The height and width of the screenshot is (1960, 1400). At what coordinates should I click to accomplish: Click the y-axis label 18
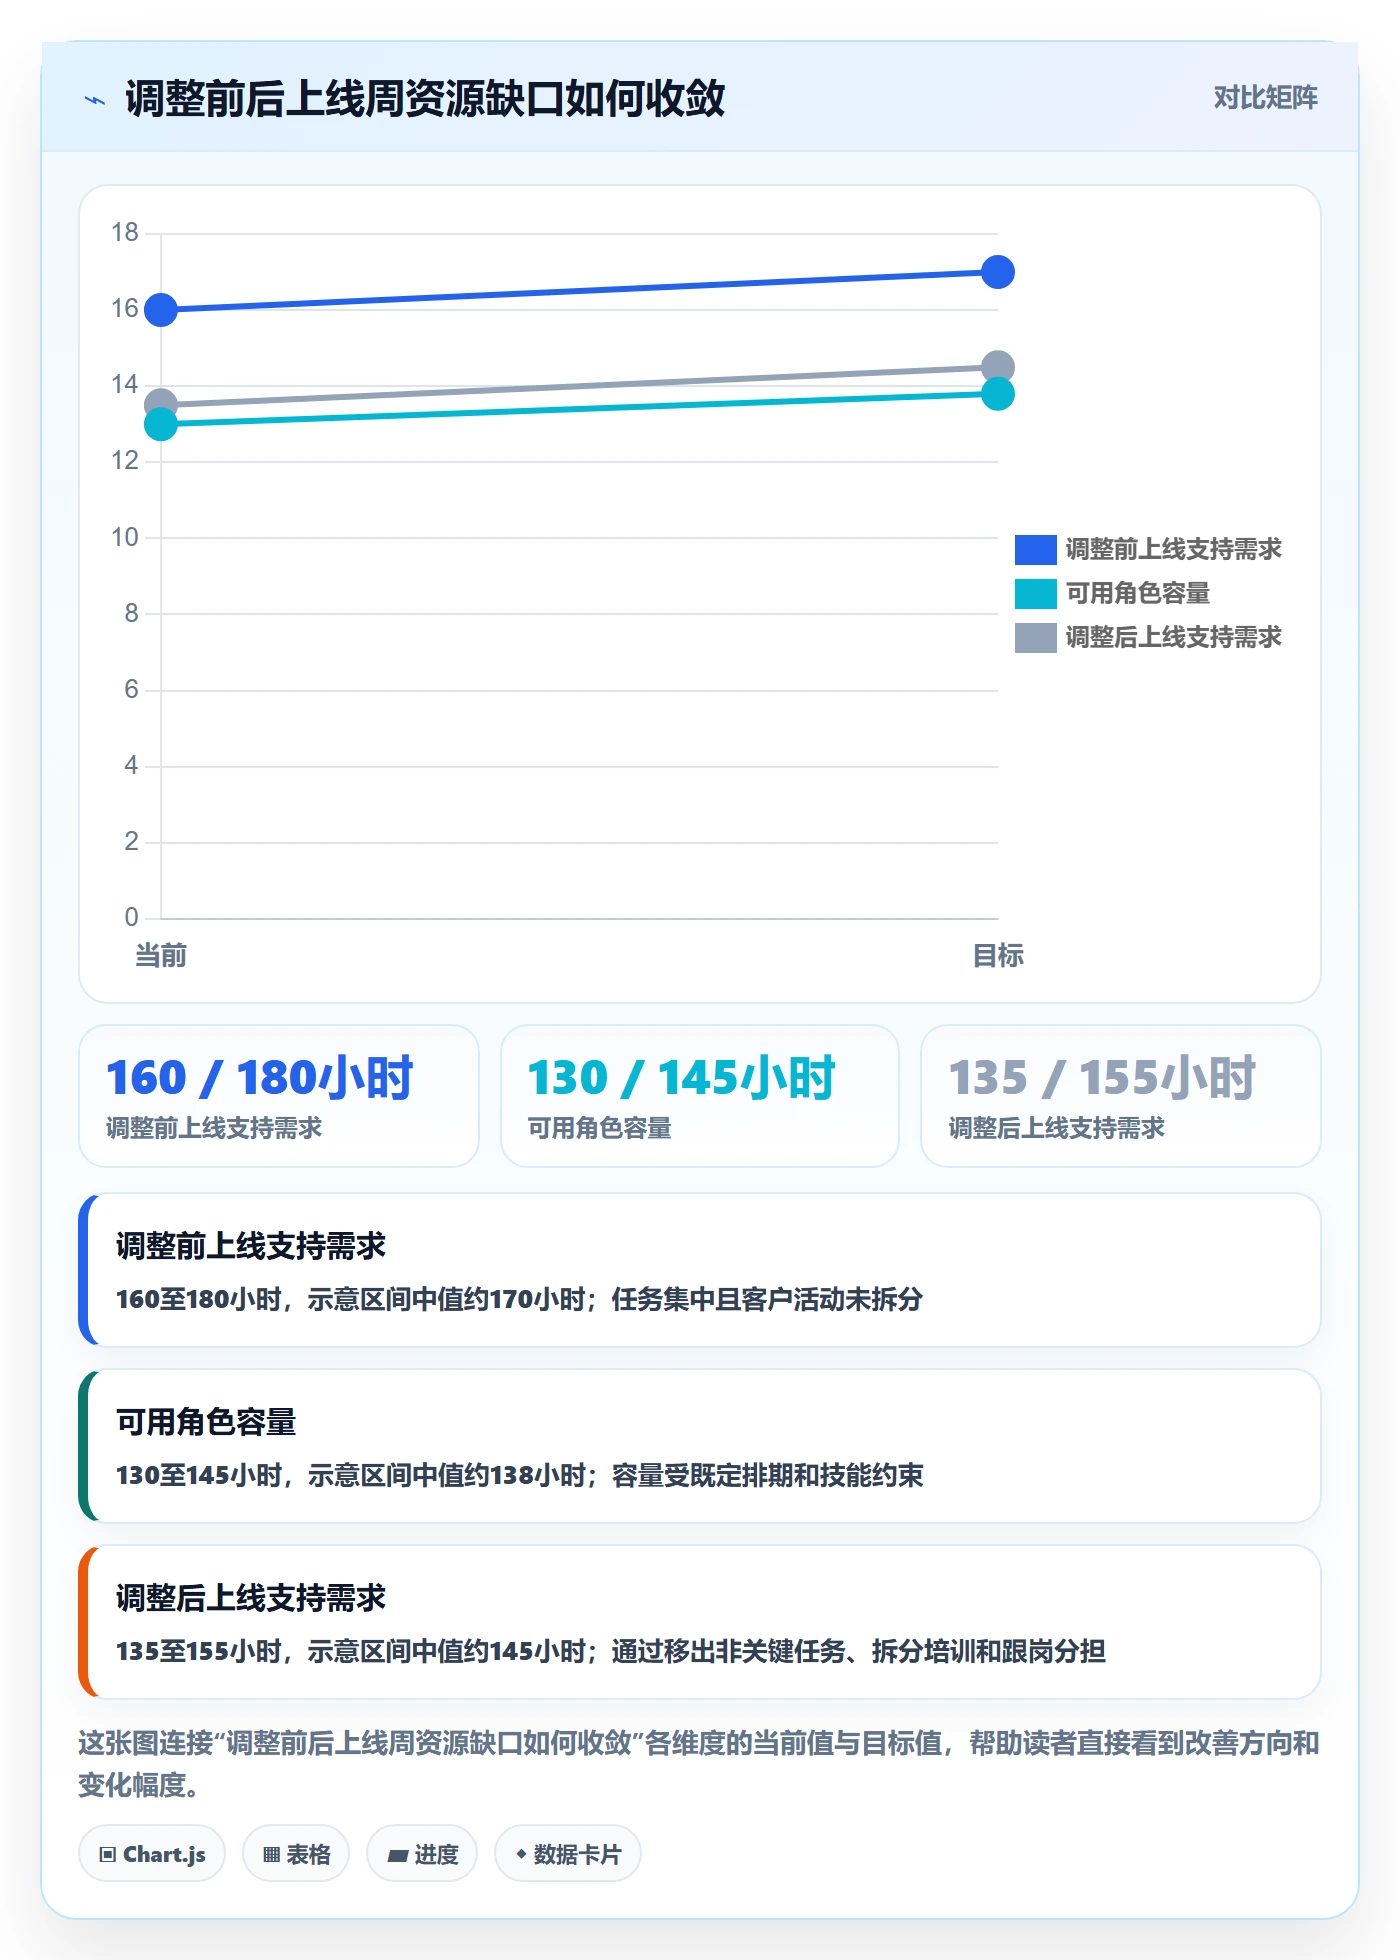125,233
